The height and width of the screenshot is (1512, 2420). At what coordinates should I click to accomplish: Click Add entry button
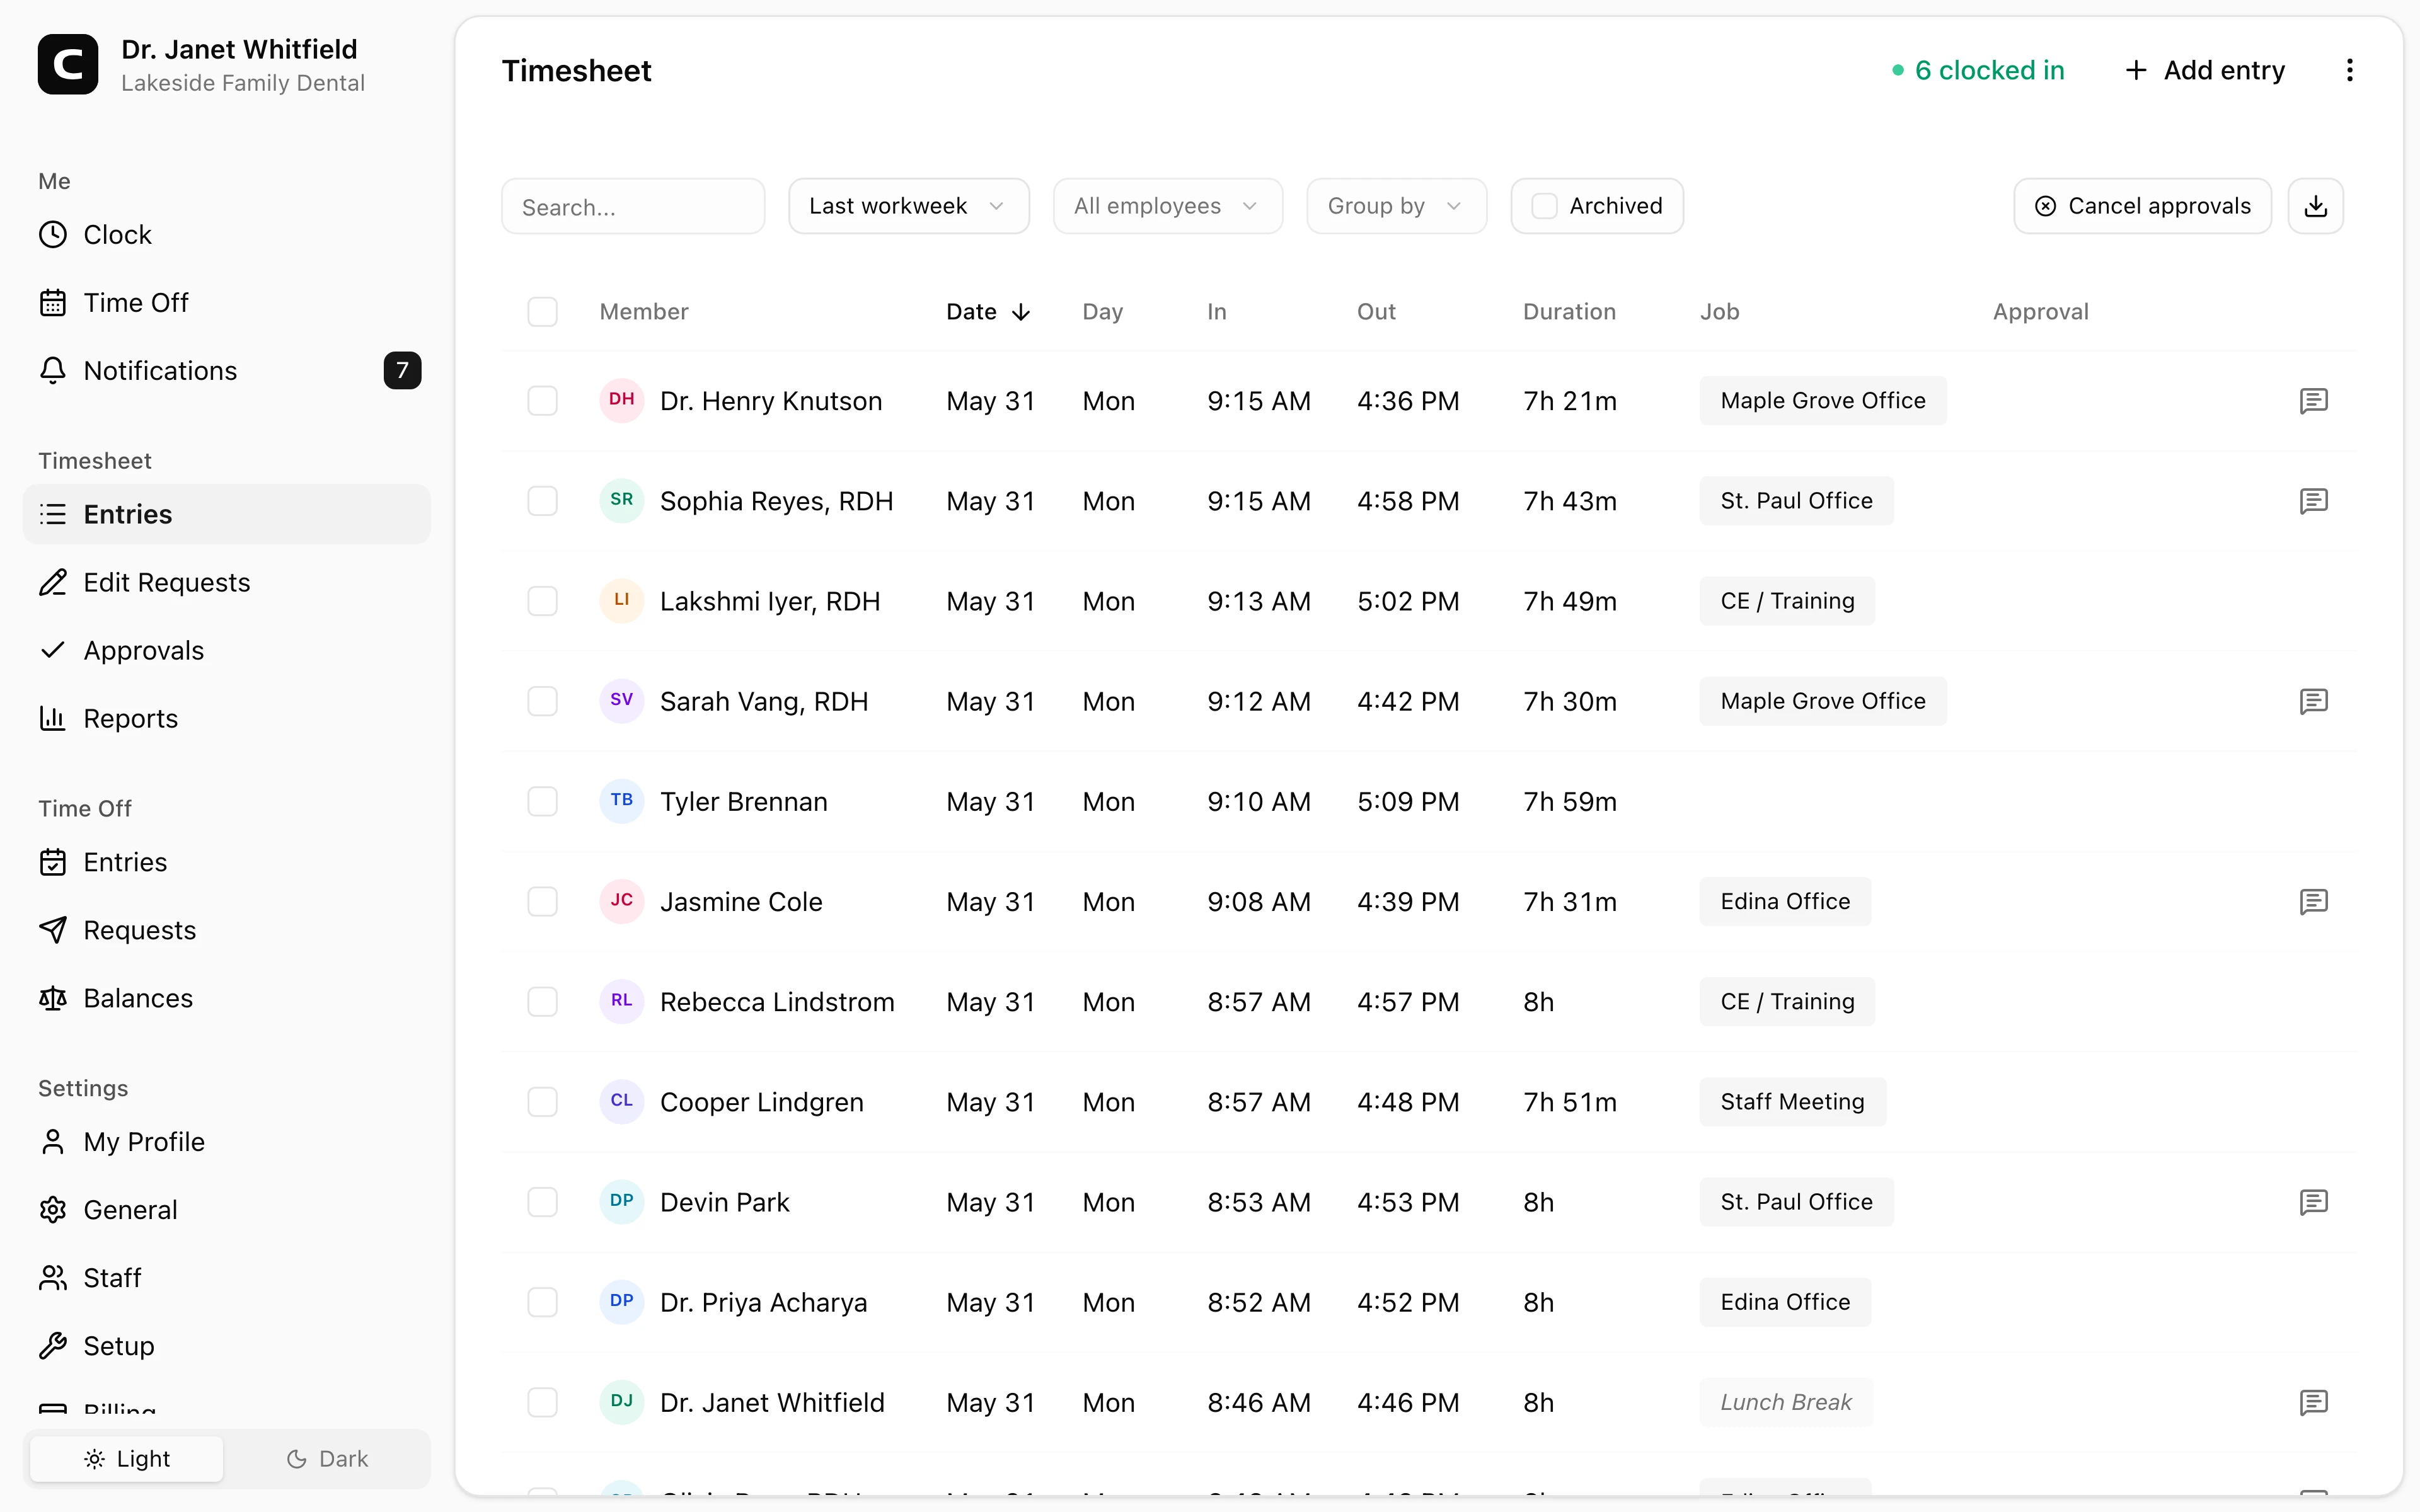(x=2204, y=70)
